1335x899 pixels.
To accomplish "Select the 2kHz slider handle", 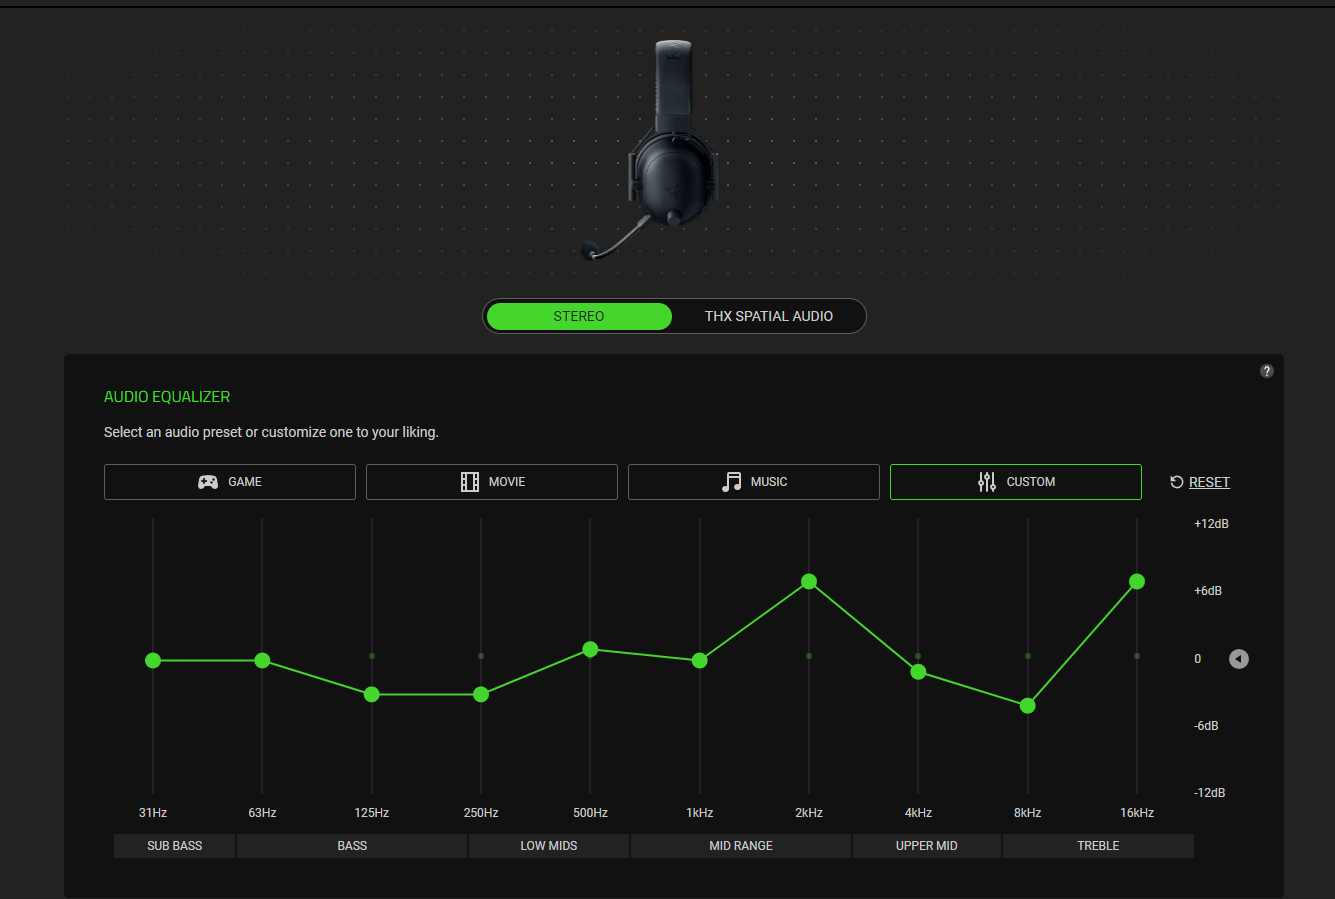I will point(809,581).
